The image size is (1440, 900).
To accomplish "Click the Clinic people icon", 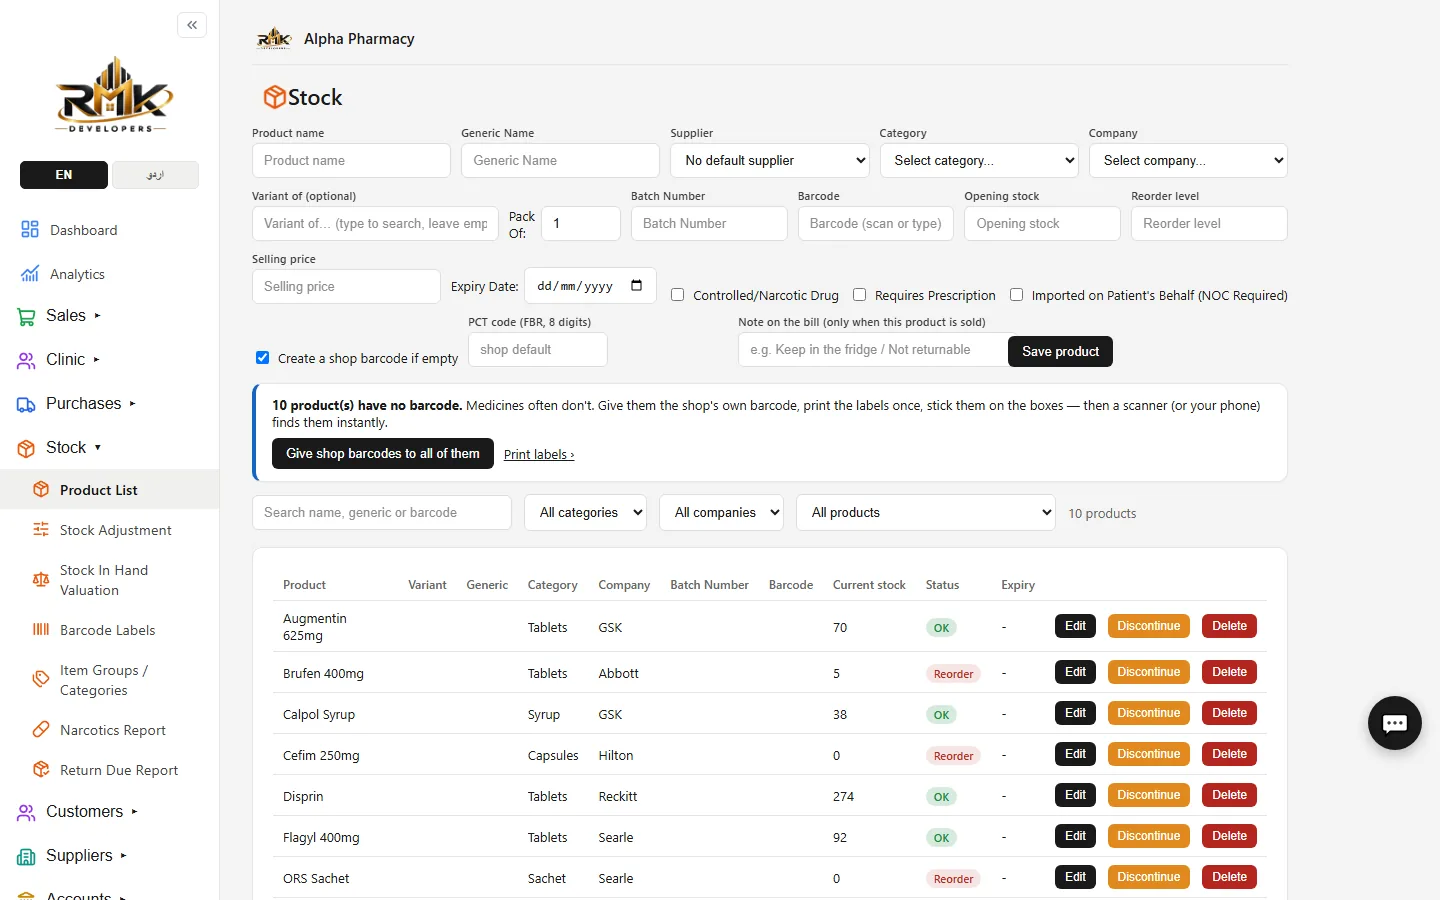I will [26, 360].
